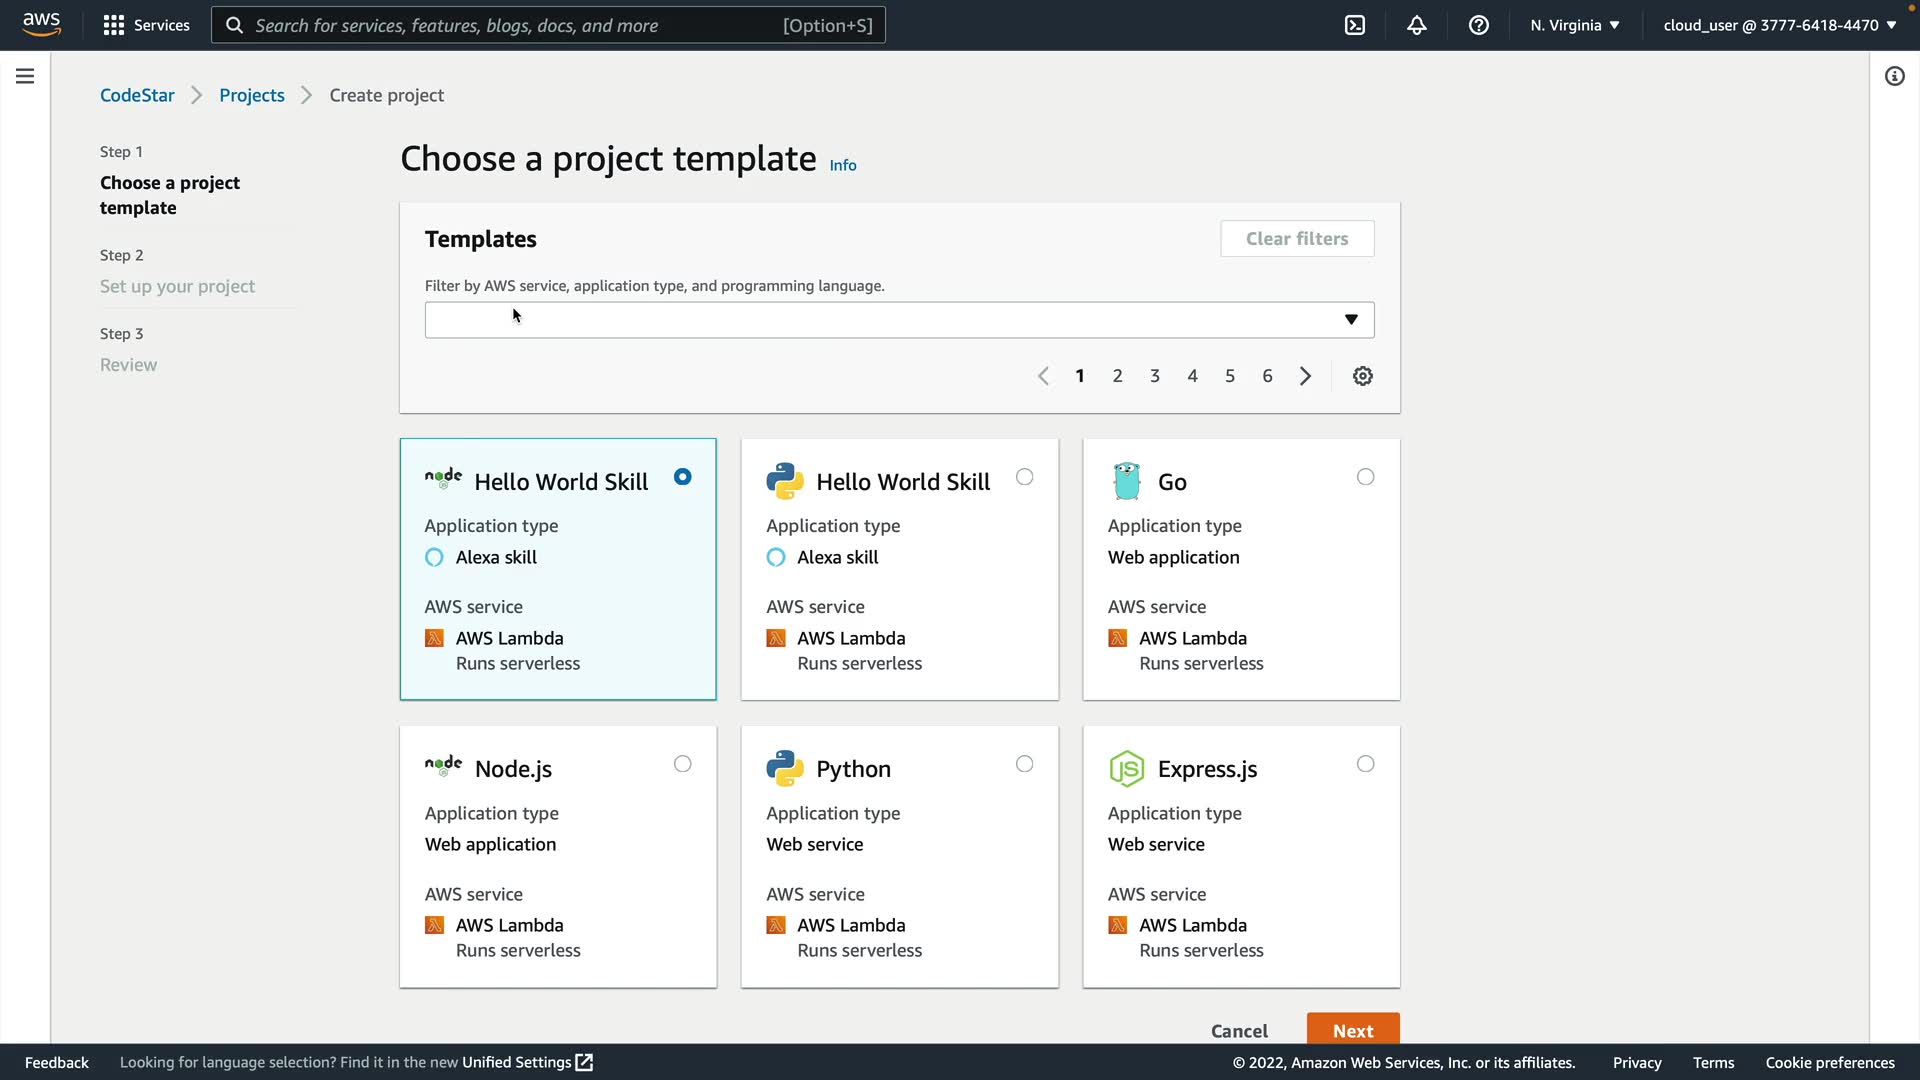This screenshot has width=1920, height=1080.
Task: Click the AWS logo home icon
Action: 41,24
